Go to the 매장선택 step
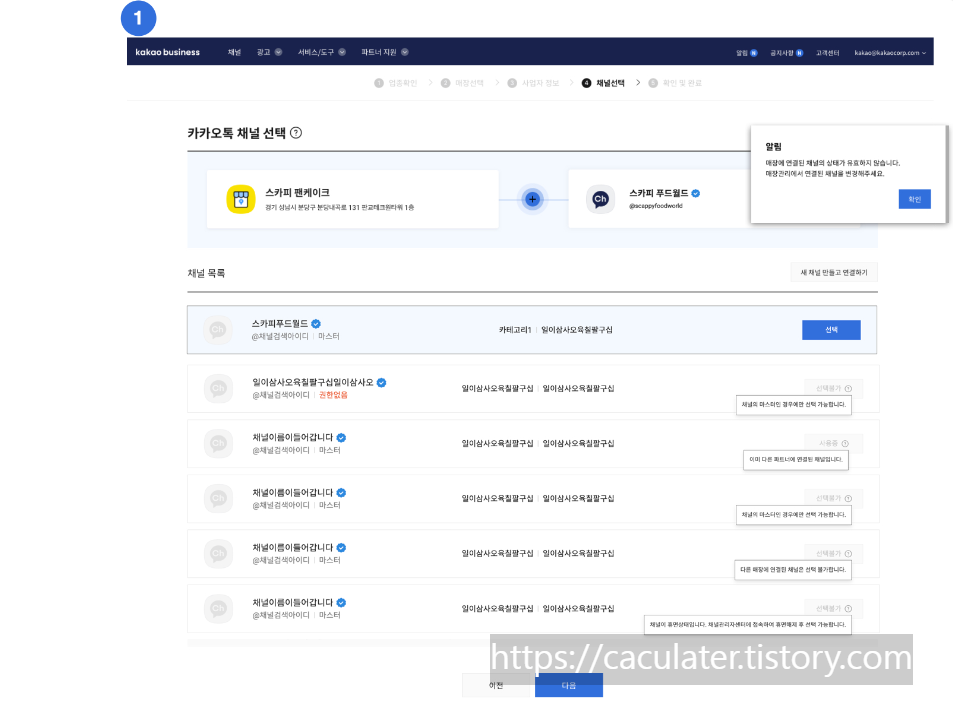Screen dimensions: 953x725 coord(469,83)
